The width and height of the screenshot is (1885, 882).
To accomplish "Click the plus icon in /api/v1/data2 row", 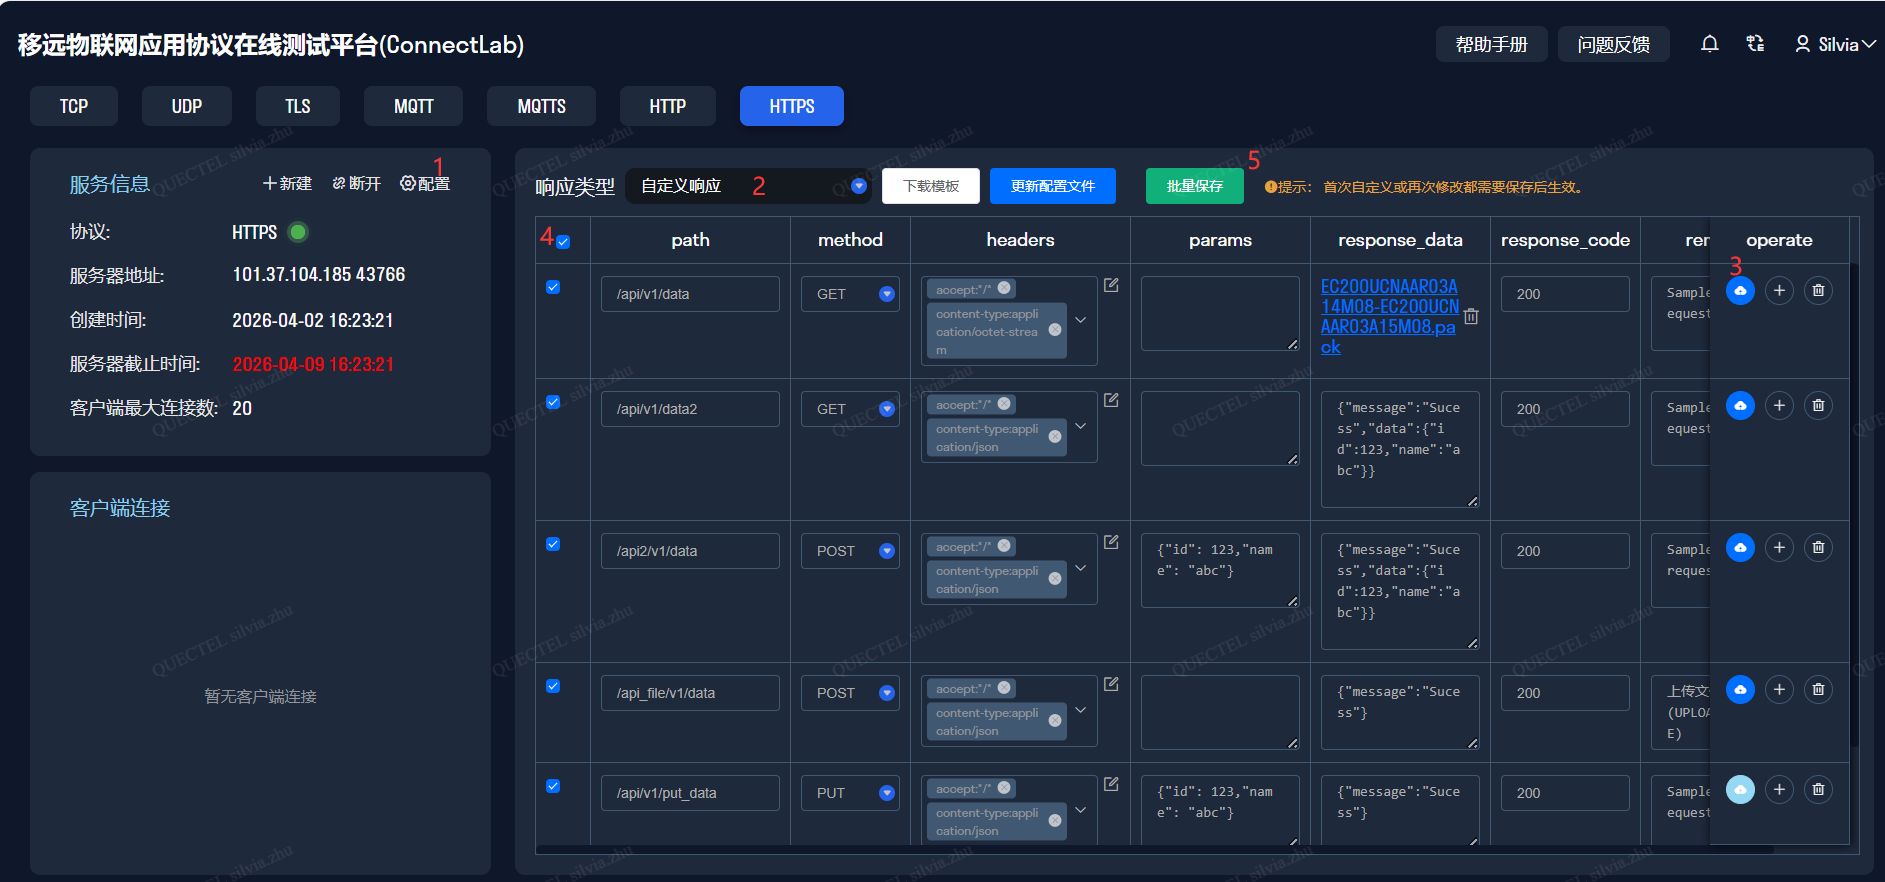I will click(1779, 406).
